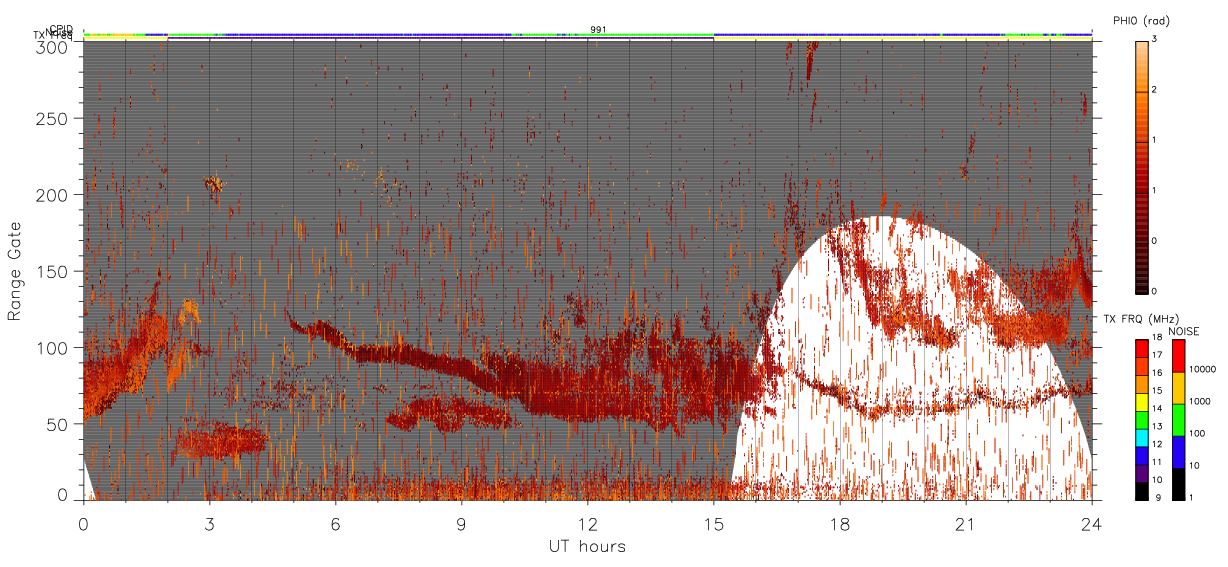Click the TX FRQ legend value 14
Viewport: 1228px width, 567px height.
[1155, 409]
